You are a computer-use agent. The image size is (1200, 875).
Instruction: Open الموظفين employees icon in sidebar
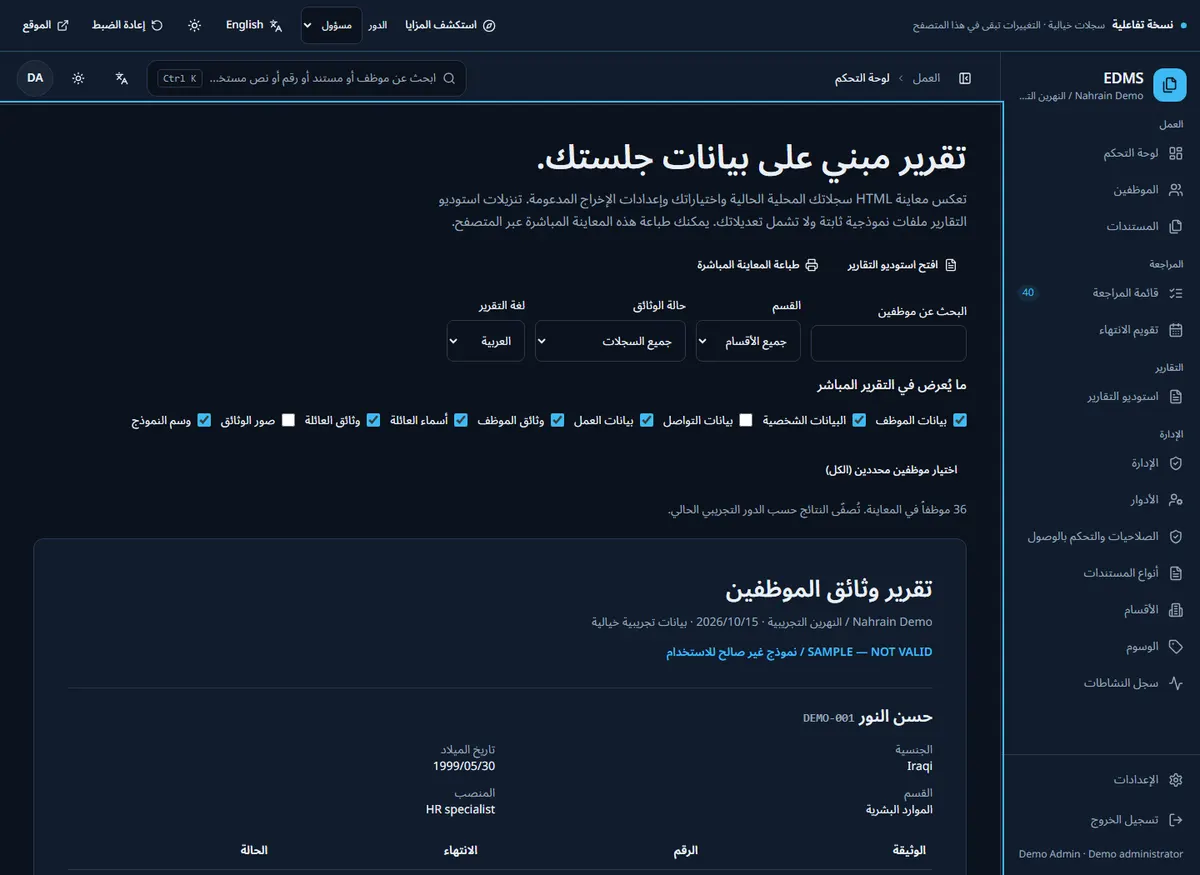tap(1176, 190)
